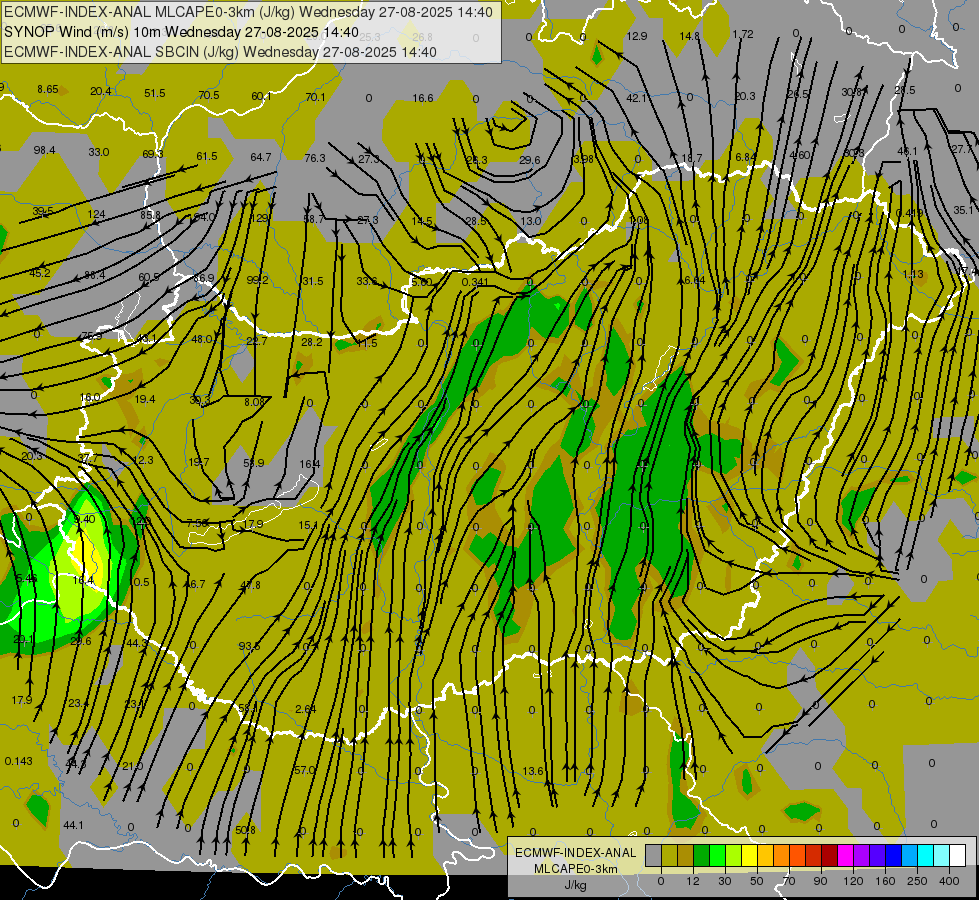Click the legend tick label 50

757,881
